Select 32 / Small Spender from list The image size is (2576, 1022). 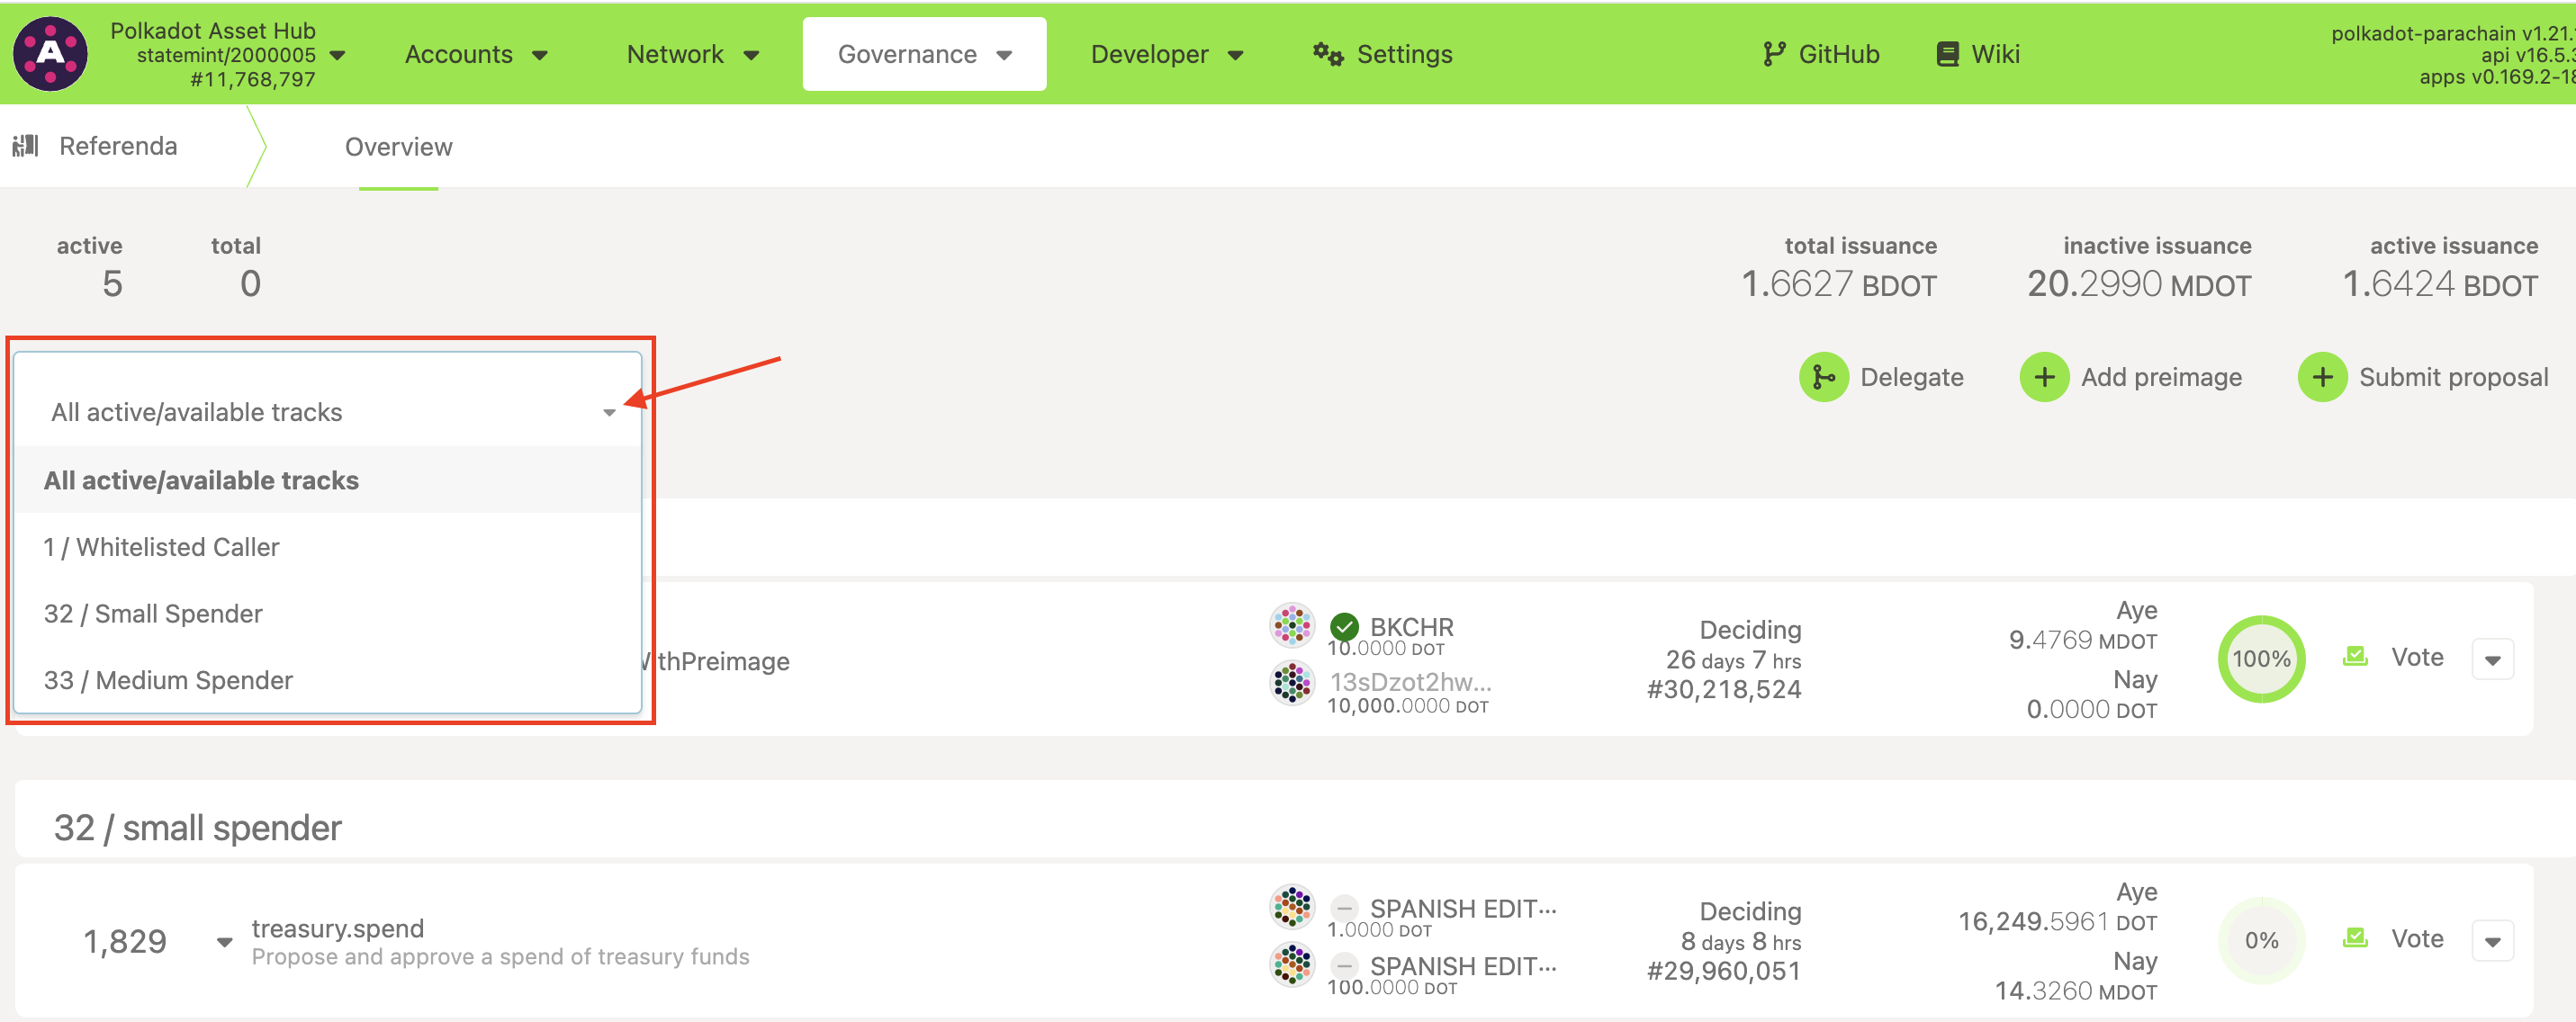(x=153, y=613)
